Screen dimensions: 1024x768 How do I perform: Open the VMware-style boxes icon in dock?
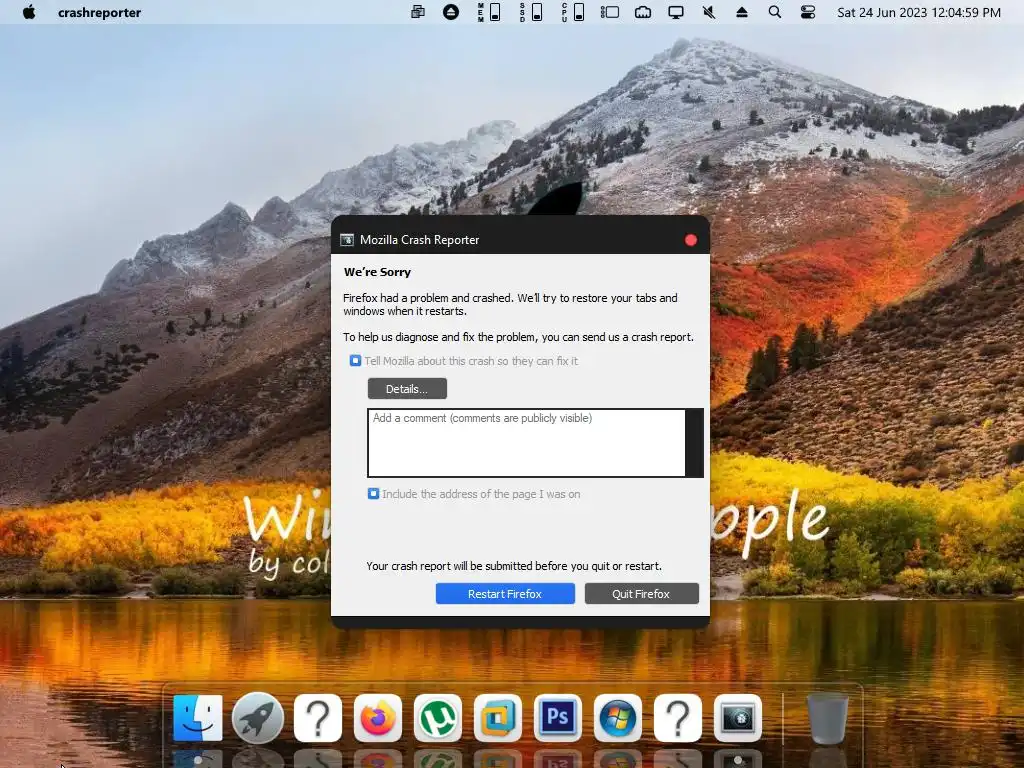[x=498, y=718]
